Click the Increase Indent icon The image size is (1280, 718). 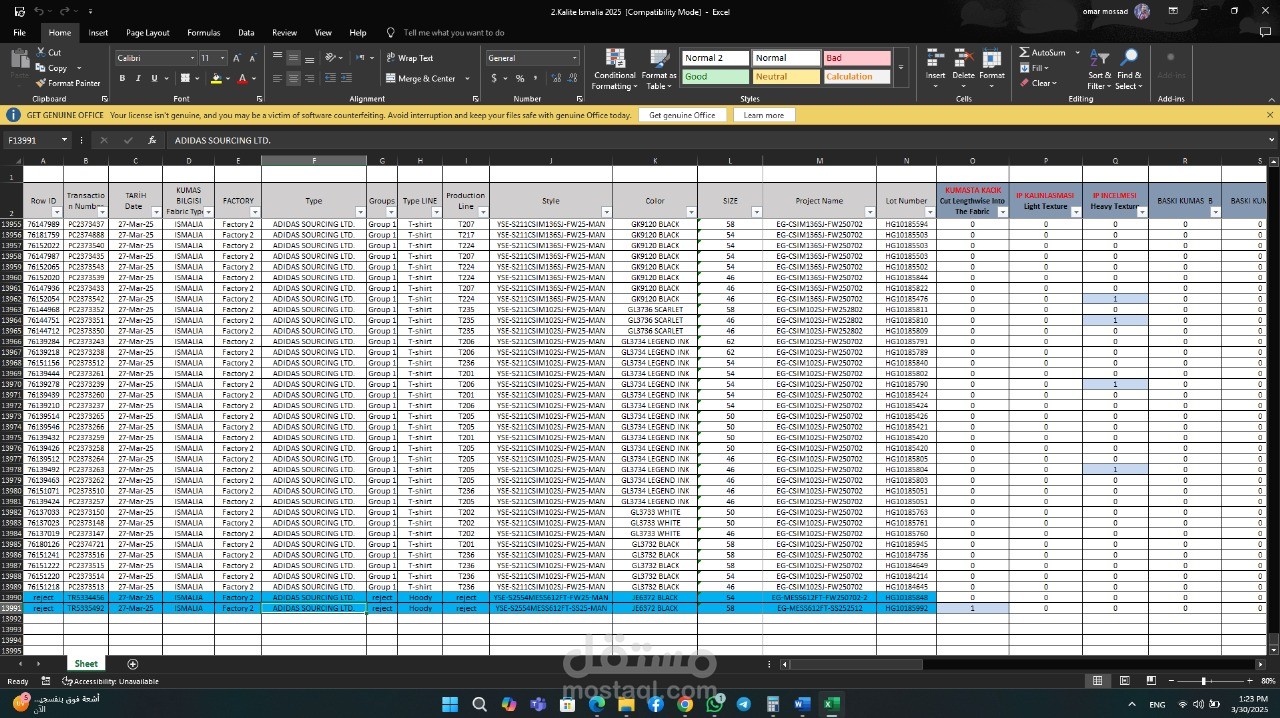(x=347, y=78)
